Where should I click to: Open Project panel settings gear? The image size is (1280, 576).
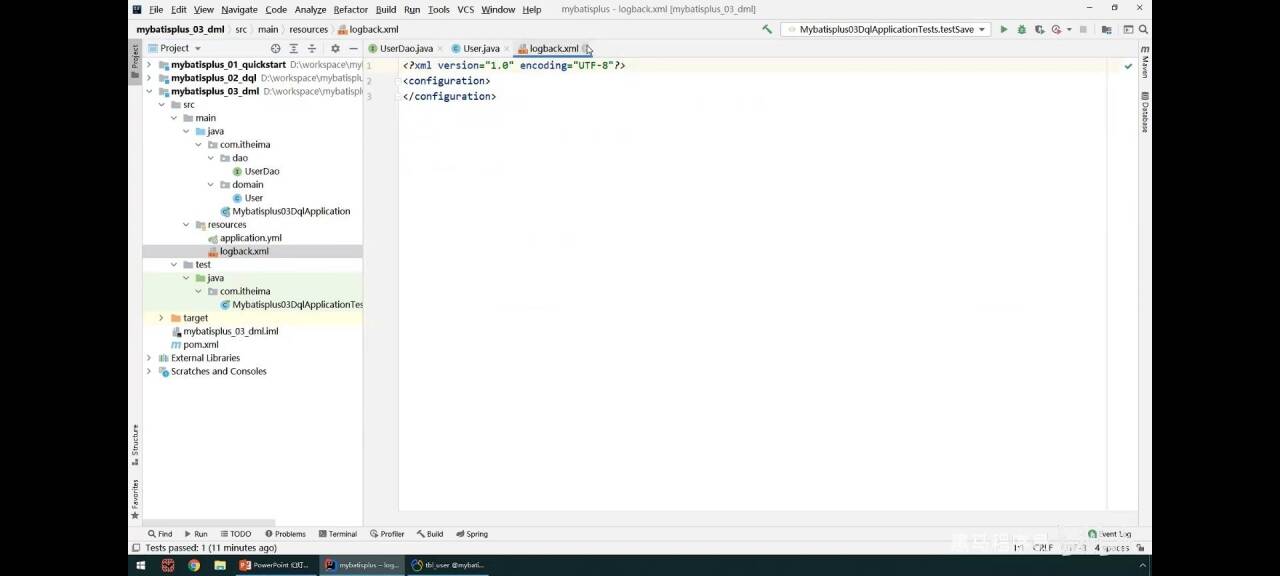[335, 48]
